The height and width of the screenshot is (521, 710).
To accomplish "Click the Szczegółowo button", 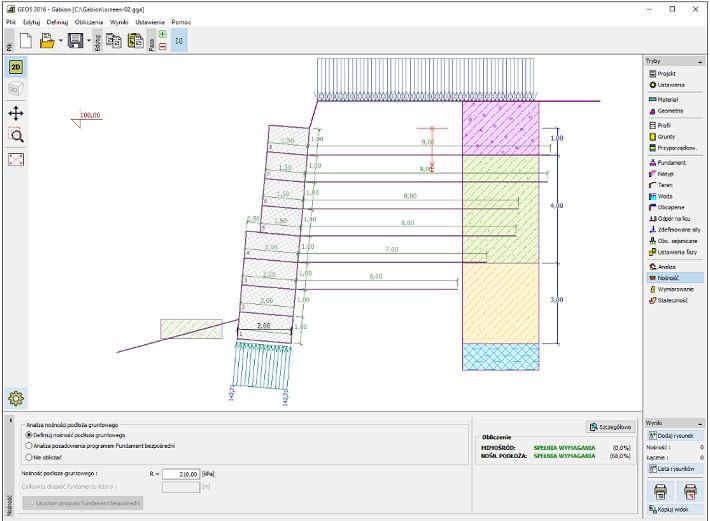I will [610, 427].
